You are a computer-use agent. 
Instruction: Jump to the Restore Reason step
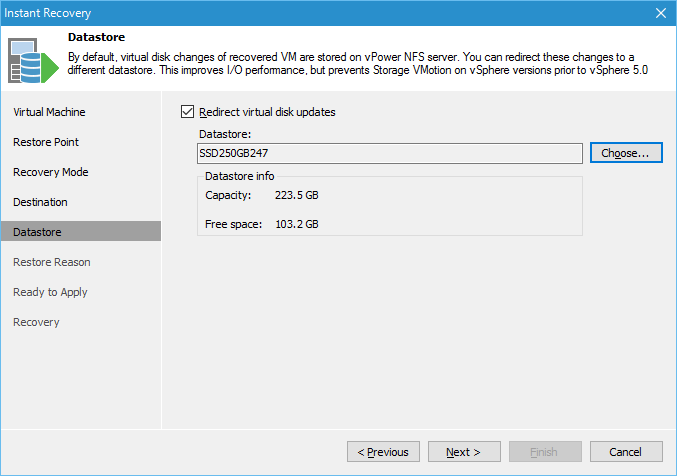52,262
